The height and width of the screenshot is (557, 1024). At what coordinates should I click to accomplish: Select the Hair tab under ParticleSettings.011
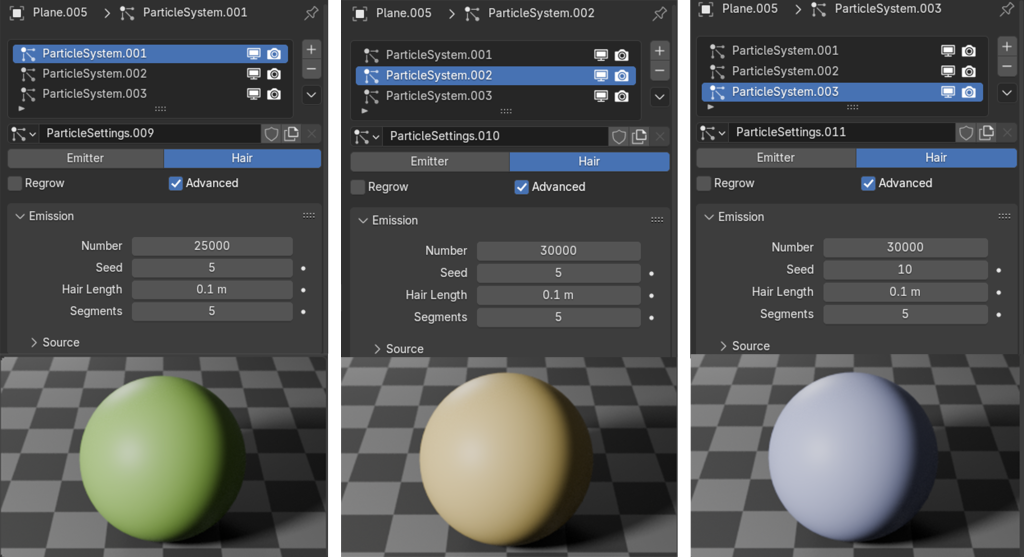coord(936,157)
